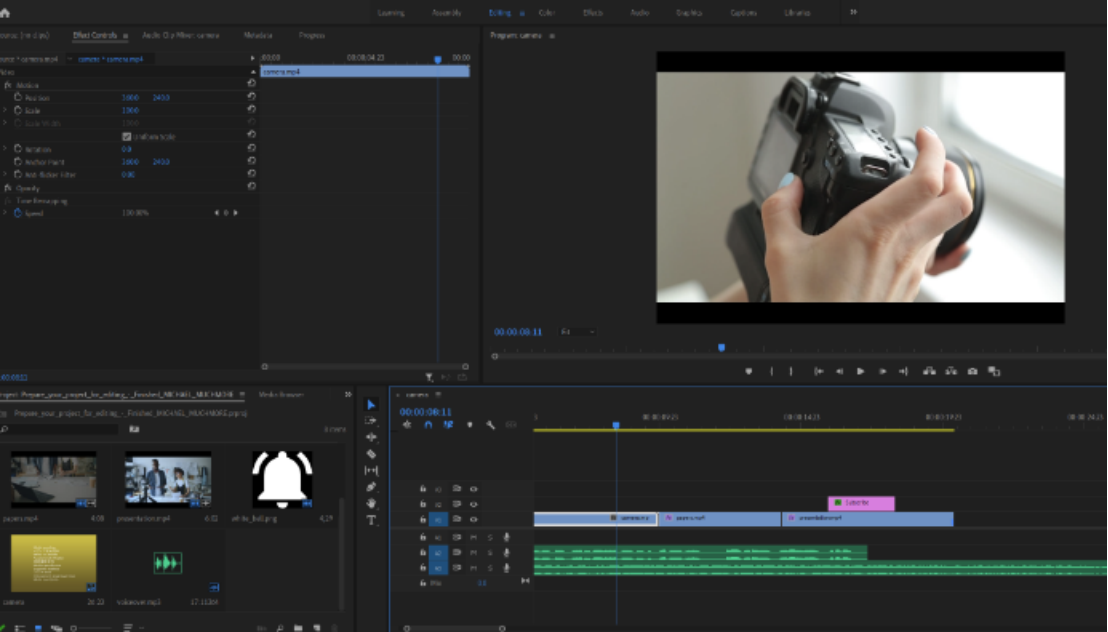Reset the Motion effect
The width and height of the screenshot is (1108, 632).
249,83
